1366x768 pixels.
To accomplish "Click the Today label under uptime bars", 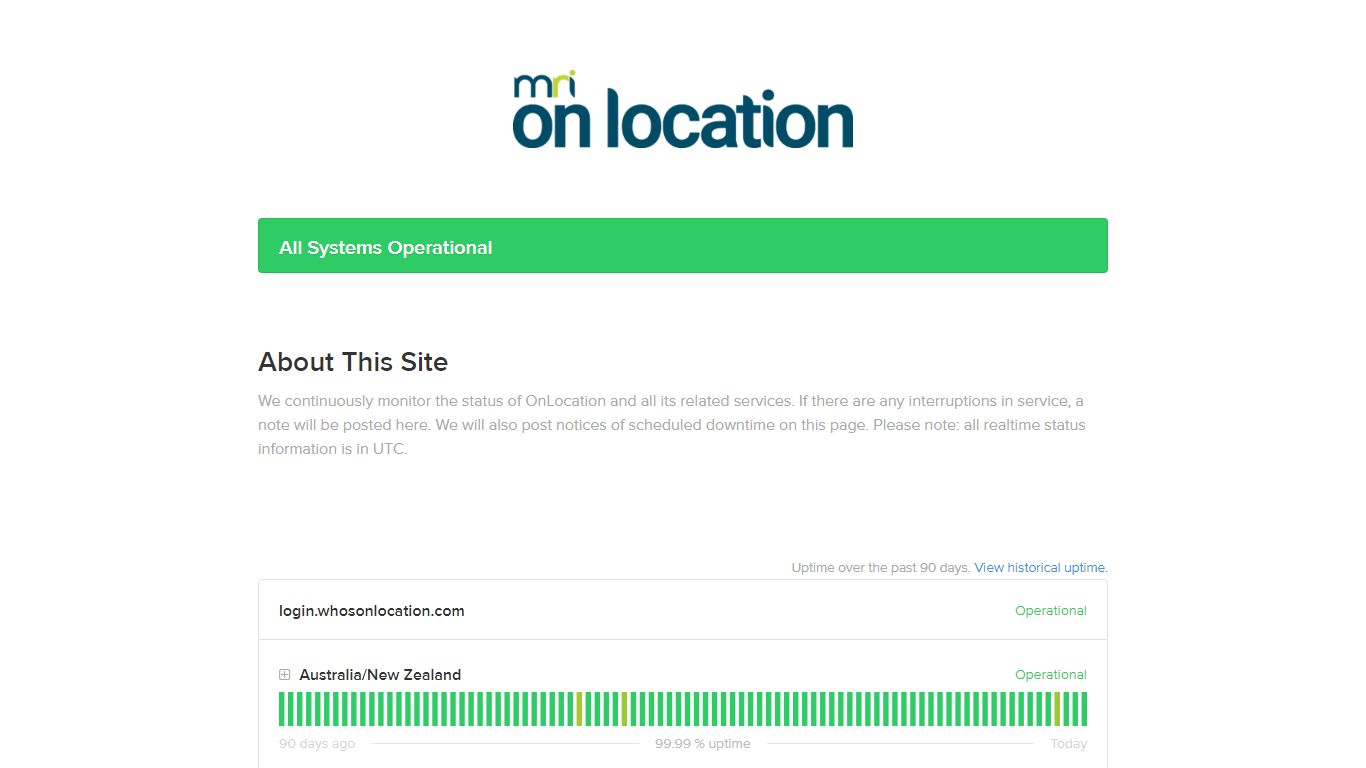I will [x=1068, y=744].
